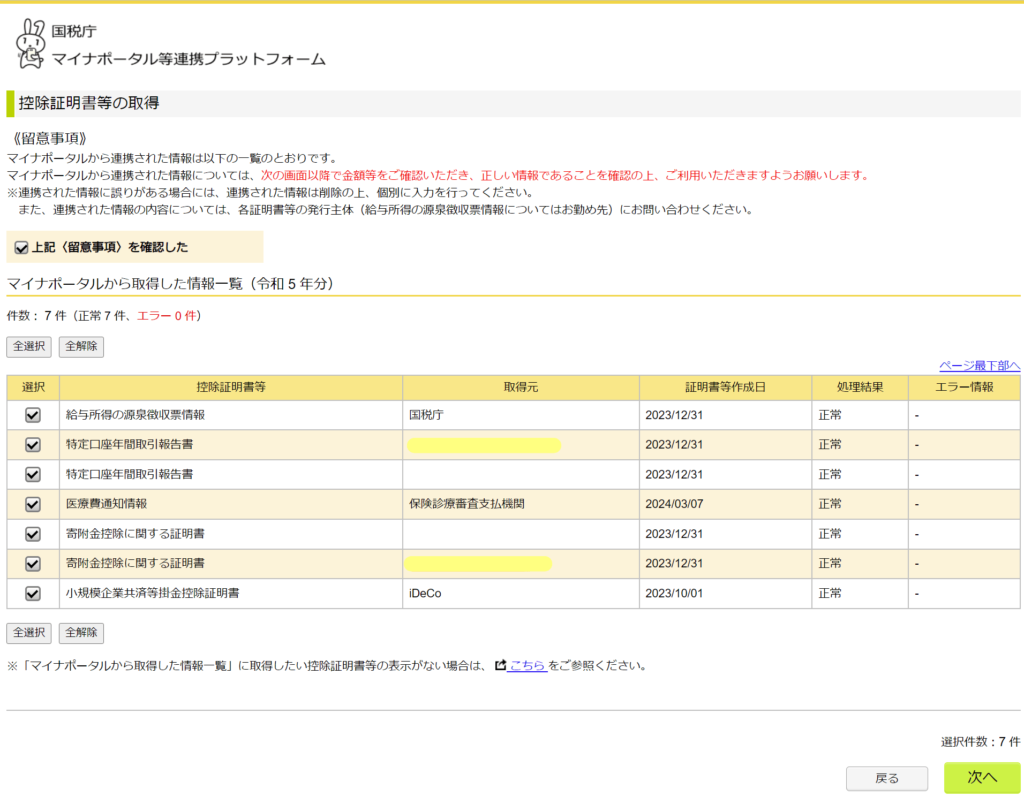Image resolution: width=1024 pixels, height=797 pixels.
Task: Open the こちら help link
Action: coord(527,665)
